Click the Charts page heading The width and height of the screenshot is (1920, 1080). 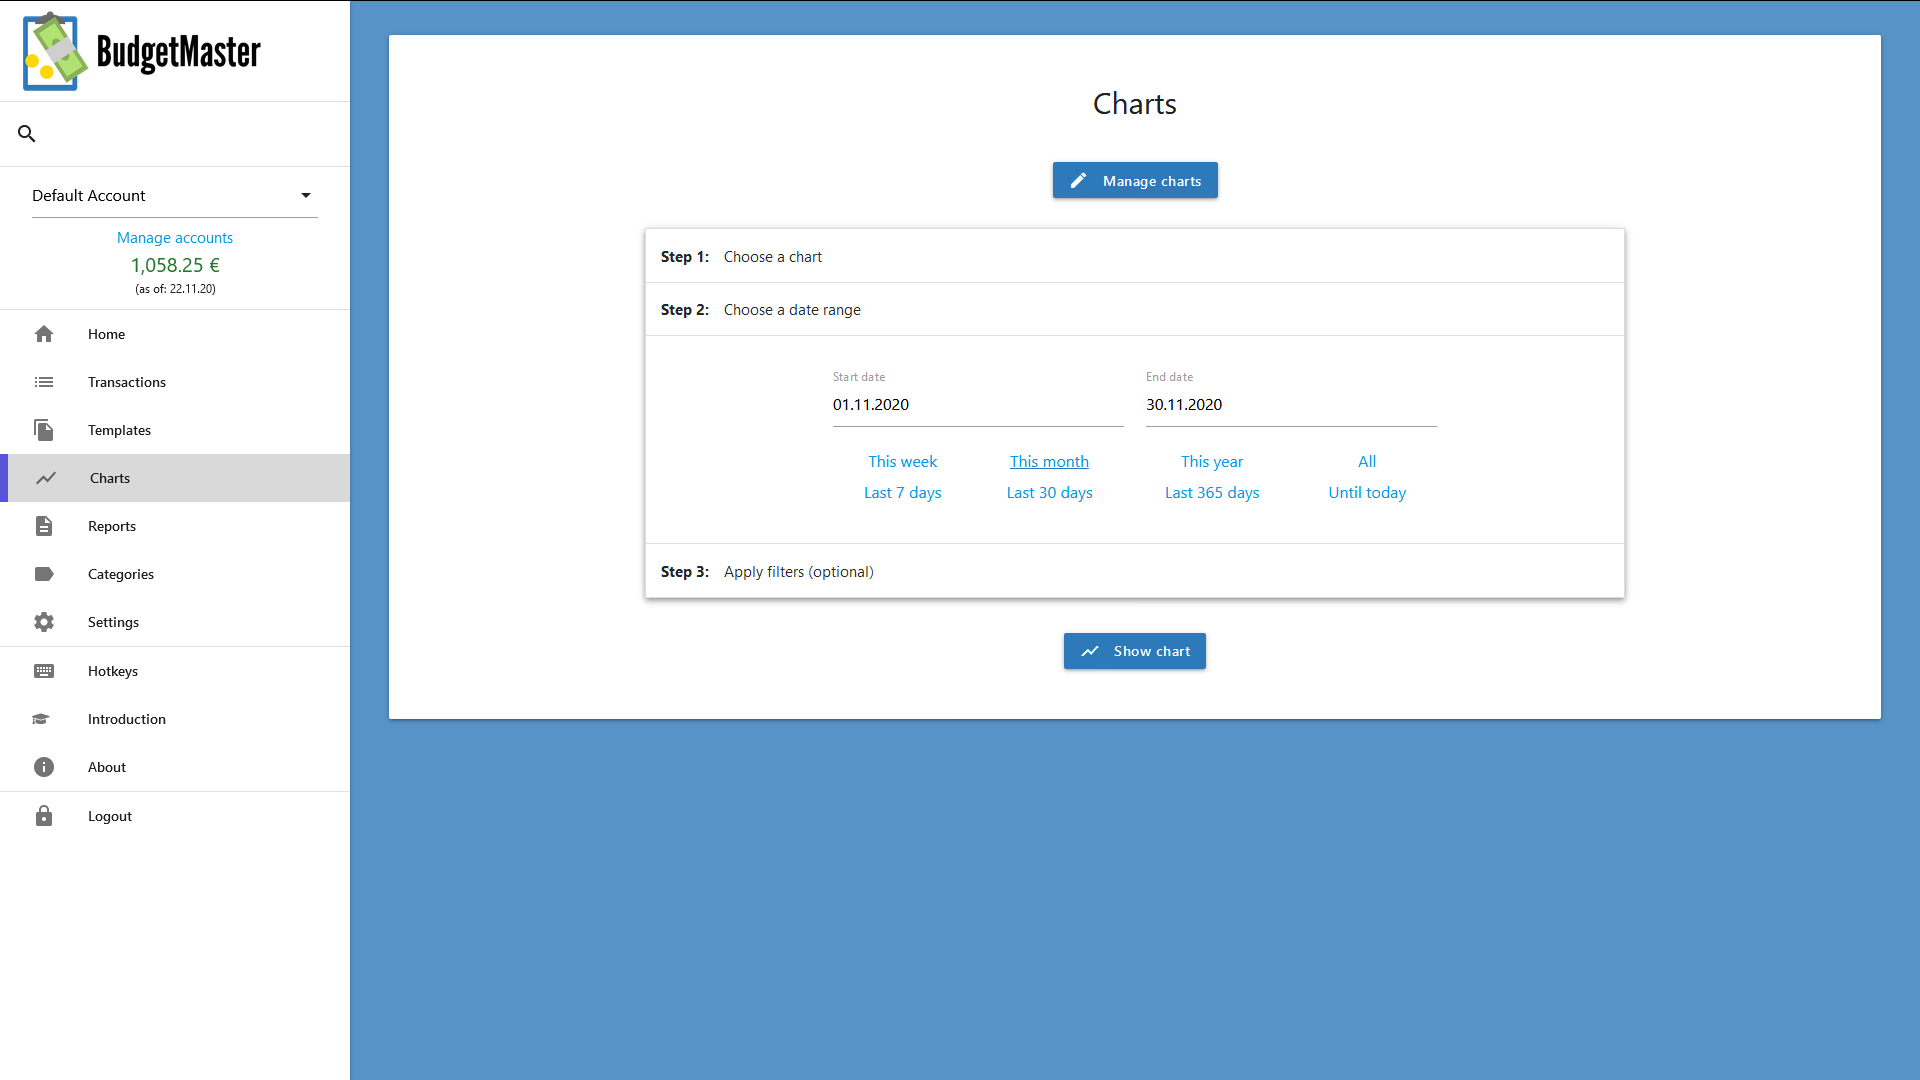click(x=1135, y=104)
